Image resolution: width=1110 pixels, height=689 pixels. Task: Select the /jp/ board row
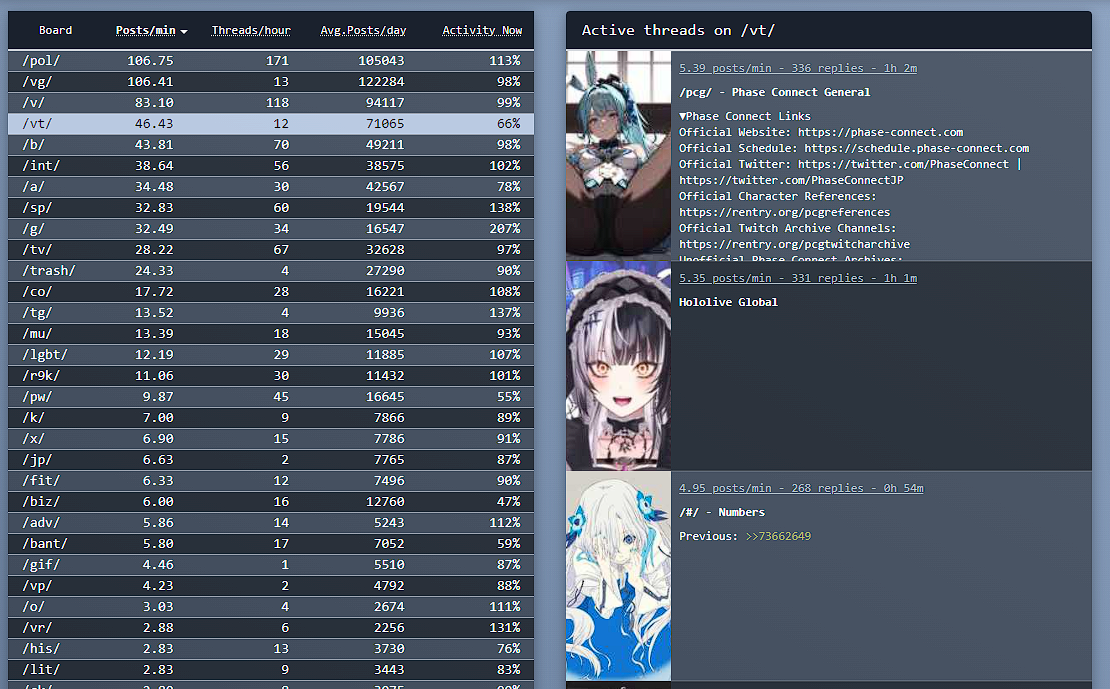click(x=271, y=460)
